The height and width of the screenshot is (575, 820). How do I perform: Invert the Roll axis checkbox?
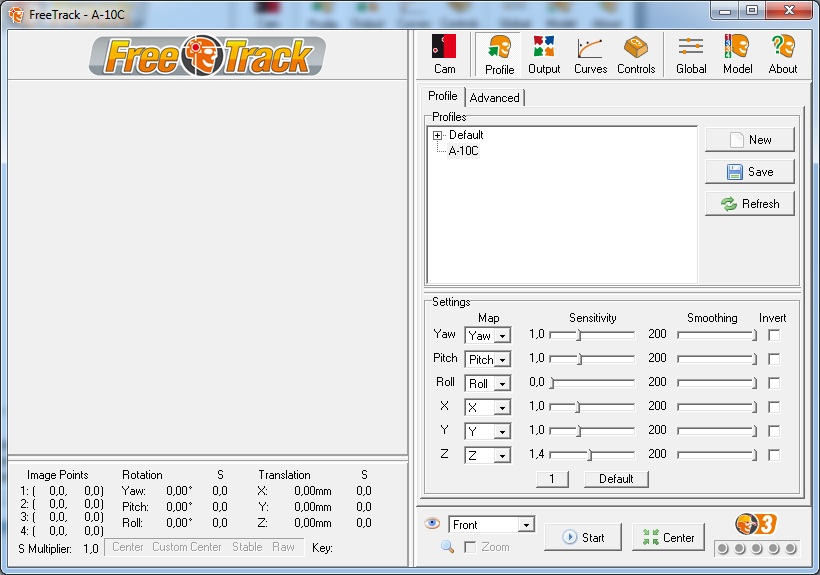774,383
